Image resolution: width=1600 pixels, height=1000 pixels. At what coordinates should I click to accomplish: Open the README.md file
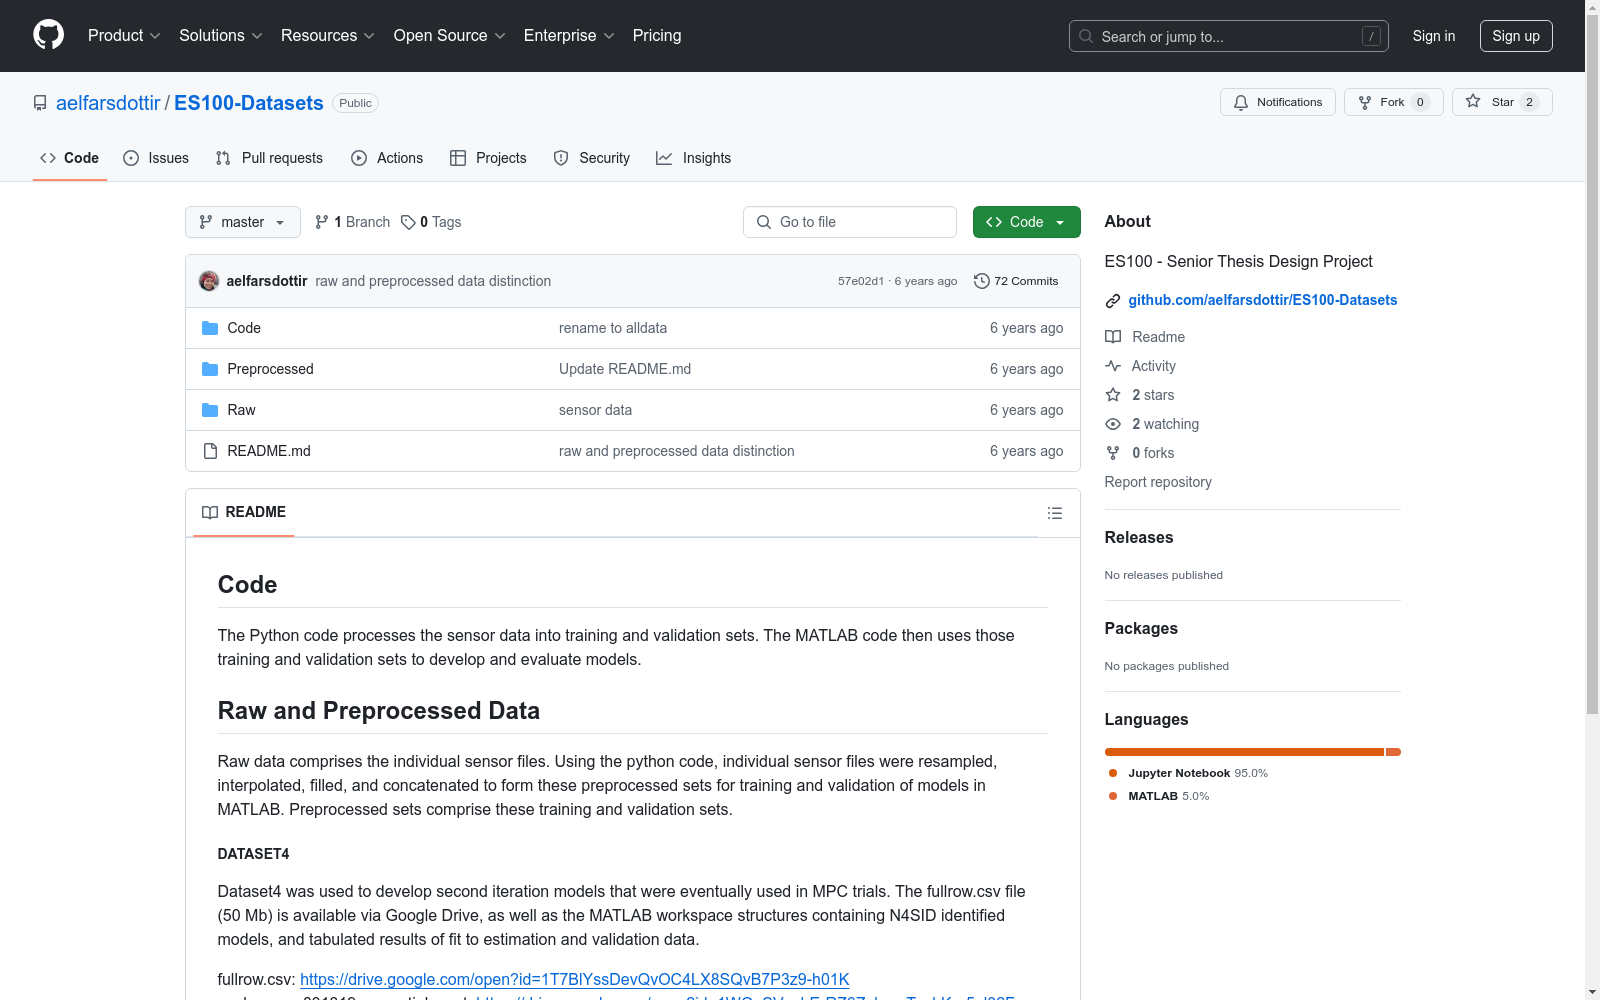pyautogui.click(x=269, y=451)
